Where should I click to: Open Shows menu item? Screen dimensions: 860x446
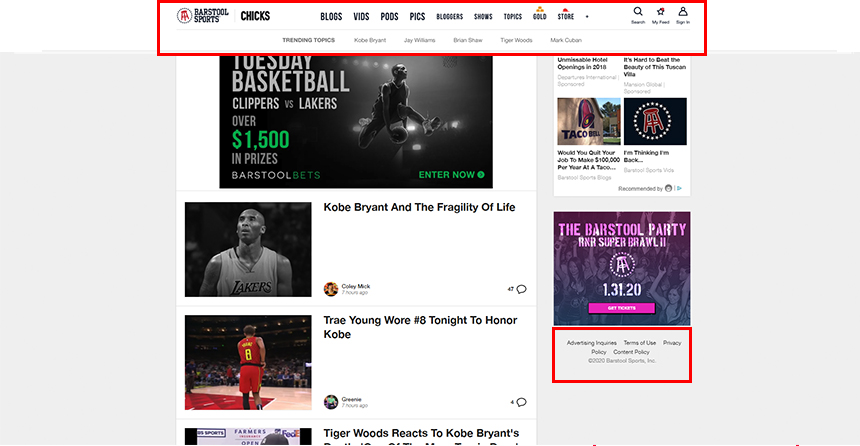click(x=483, y=17)
